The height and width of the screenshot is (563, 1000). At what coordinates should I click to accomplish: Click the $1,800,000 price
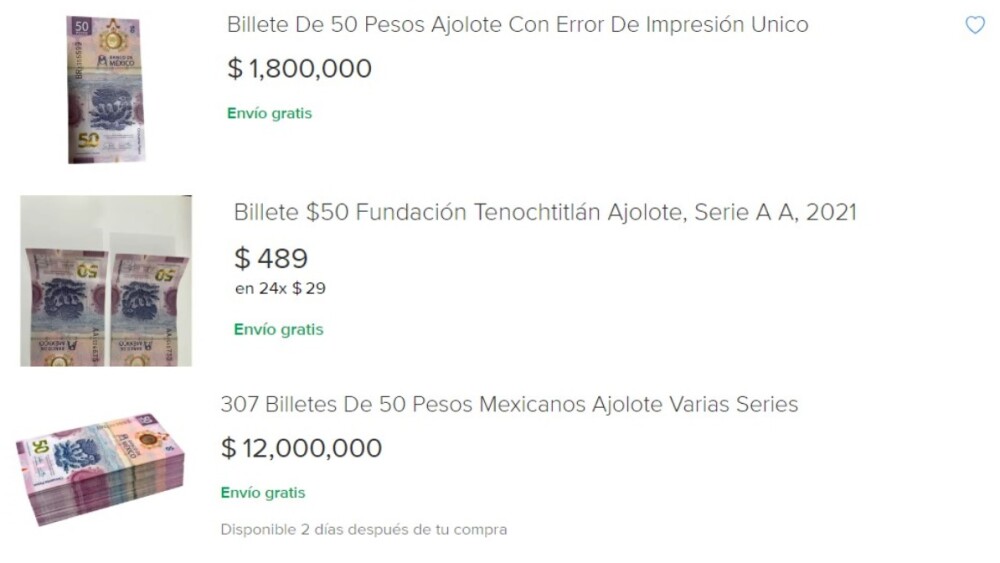[299, 69]
